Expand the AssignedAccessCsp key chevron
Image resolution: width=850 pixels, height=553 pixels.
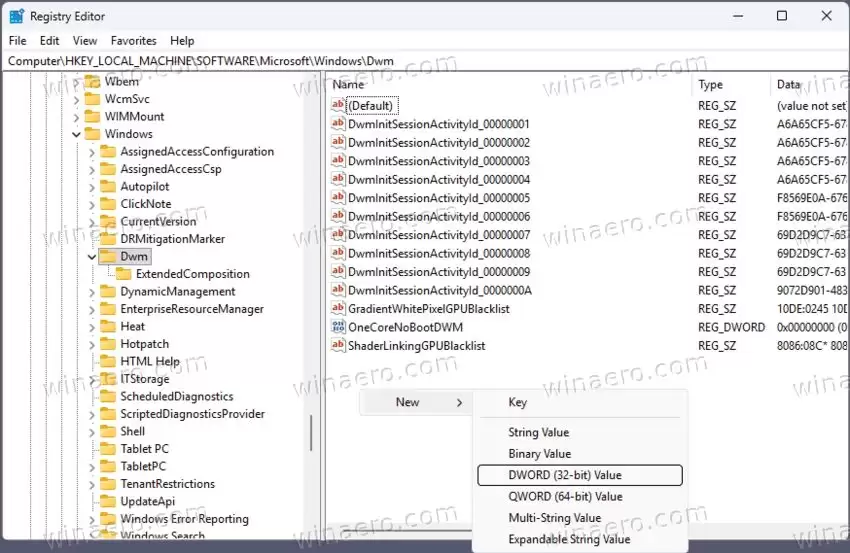tap(92, 169)
